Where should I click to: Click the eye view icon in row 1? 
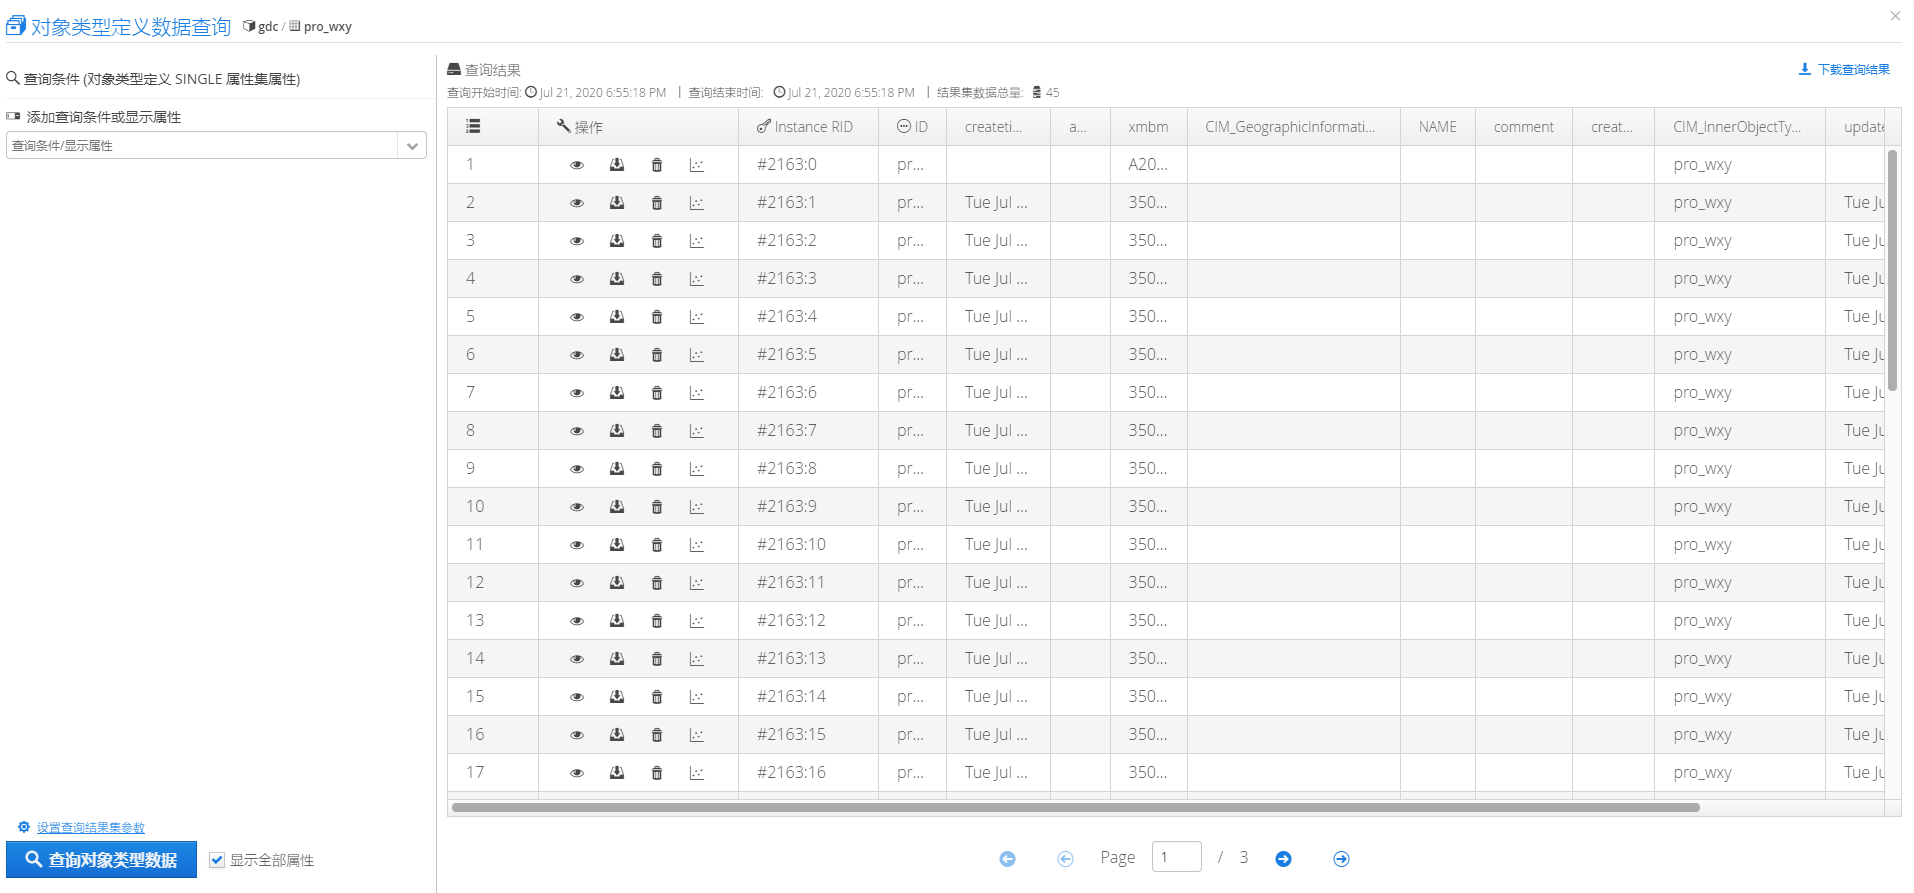pyautogui.click(x=577, y=165)
